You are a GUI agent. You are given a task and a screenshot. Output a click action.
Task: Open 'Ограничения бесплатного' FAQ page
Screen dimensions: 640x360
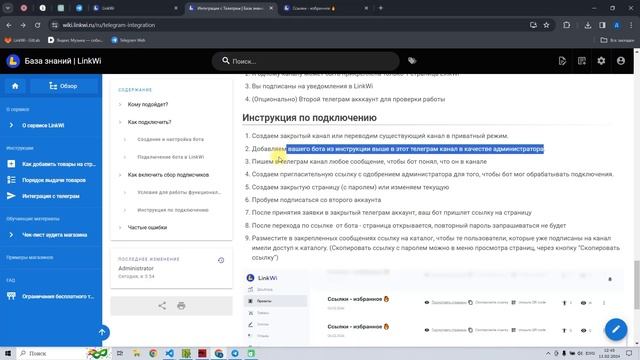[x=51, y=296]
